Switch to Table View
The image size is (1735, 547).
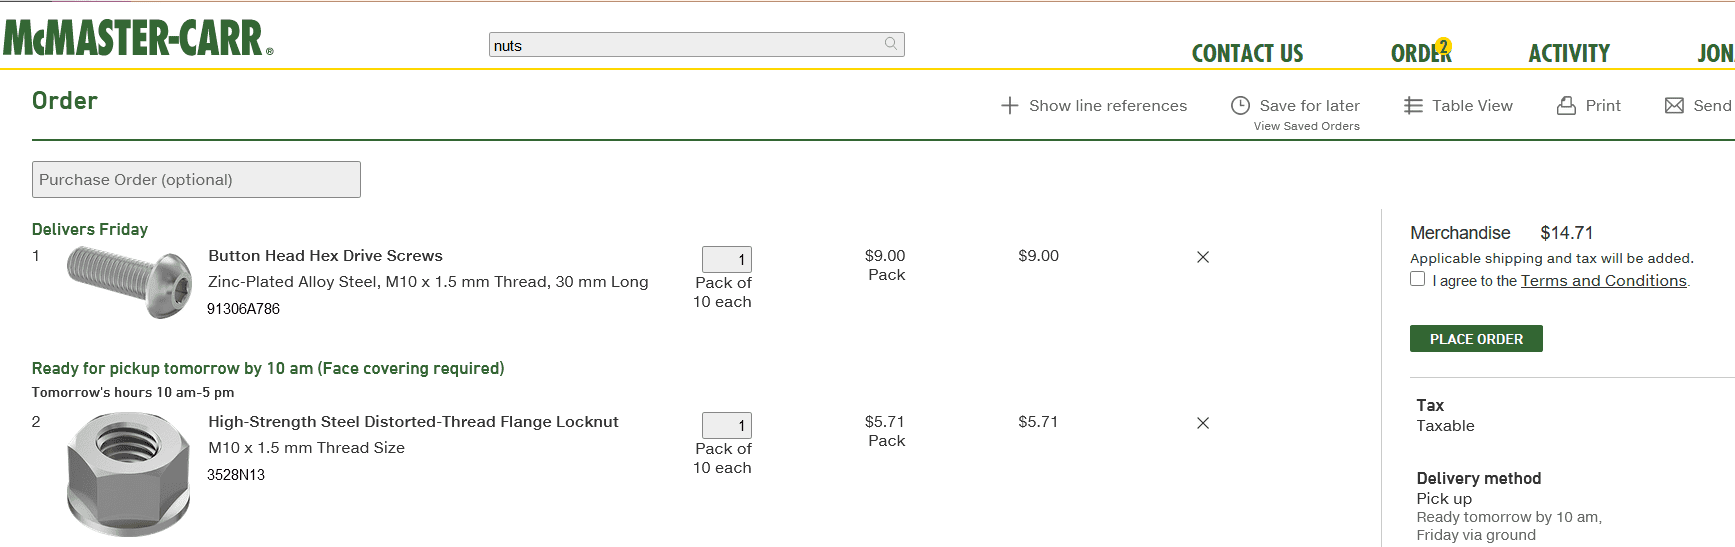(x=1472, y=106)
